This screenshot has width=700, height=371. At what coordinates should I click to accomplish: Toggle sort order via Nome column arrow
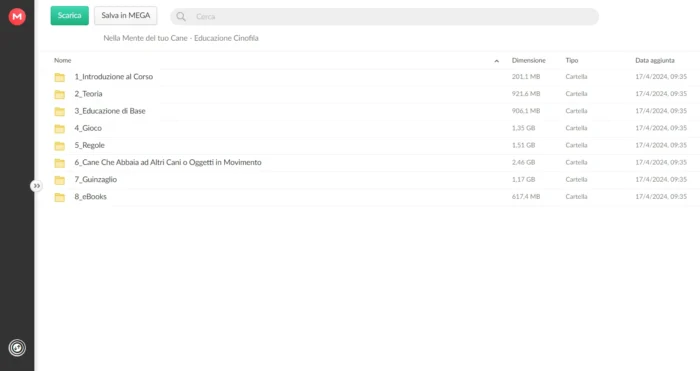coord(496,61)
